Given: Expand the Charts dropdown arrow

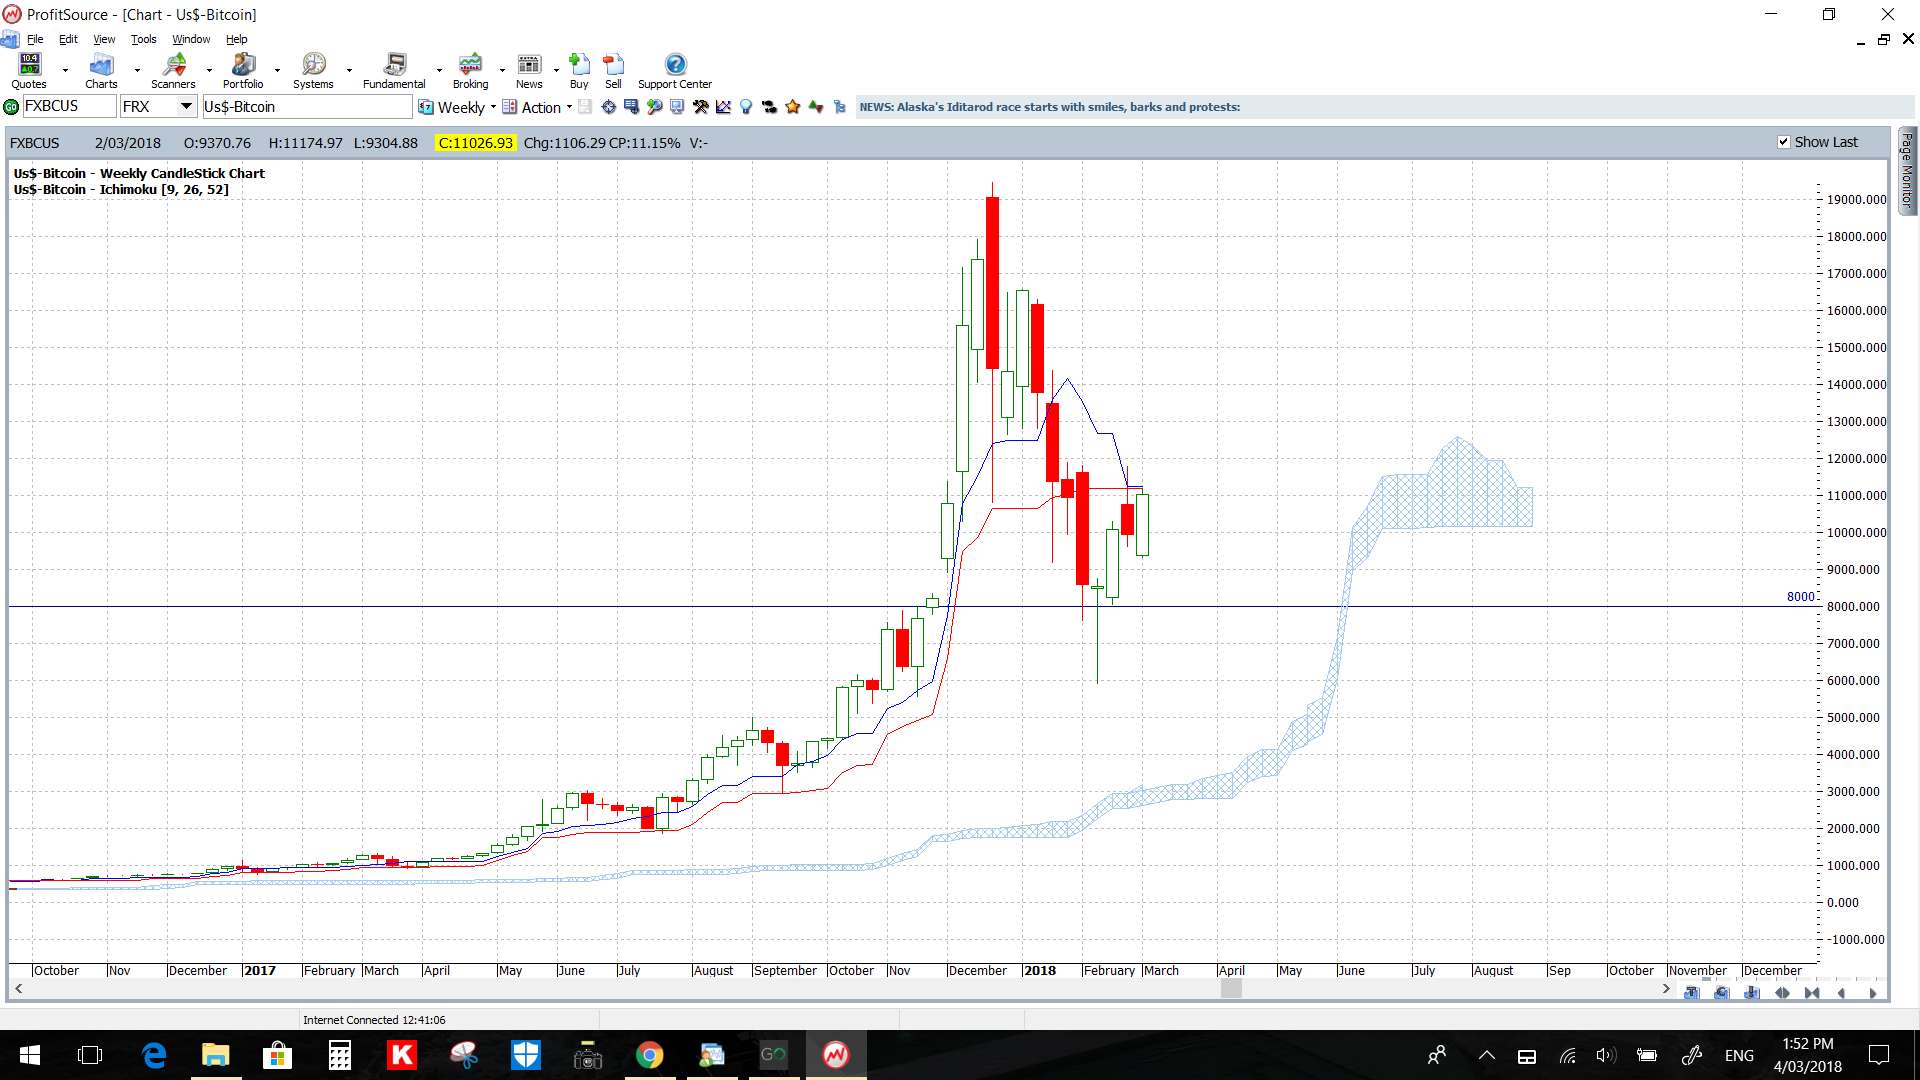Looking at the screenshot, I should pos(137,71).
